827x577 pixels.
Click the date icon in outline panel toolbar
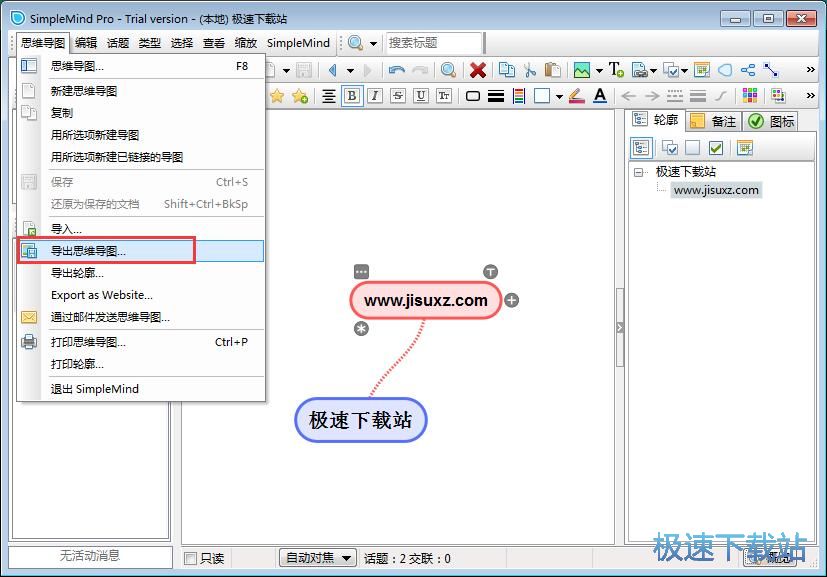coord(745,148)
